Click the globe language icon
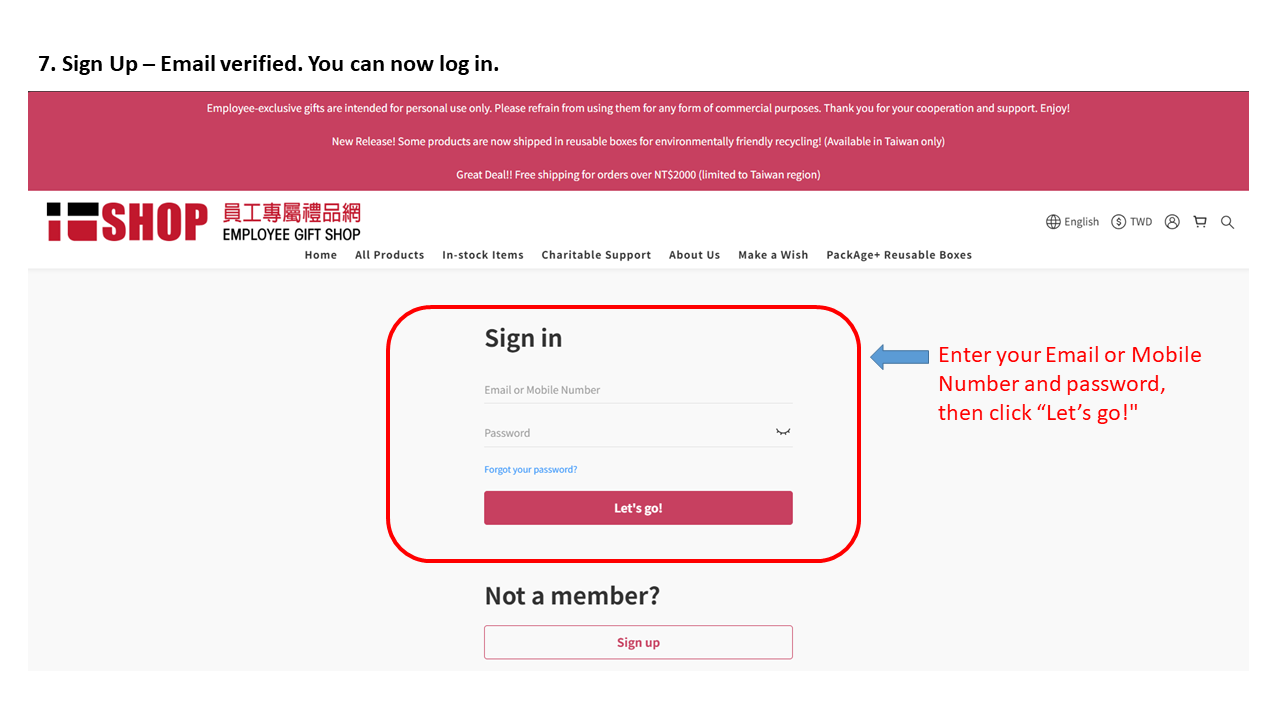The height and width of the screenshot is (720, 1280). coord(1053,222)
